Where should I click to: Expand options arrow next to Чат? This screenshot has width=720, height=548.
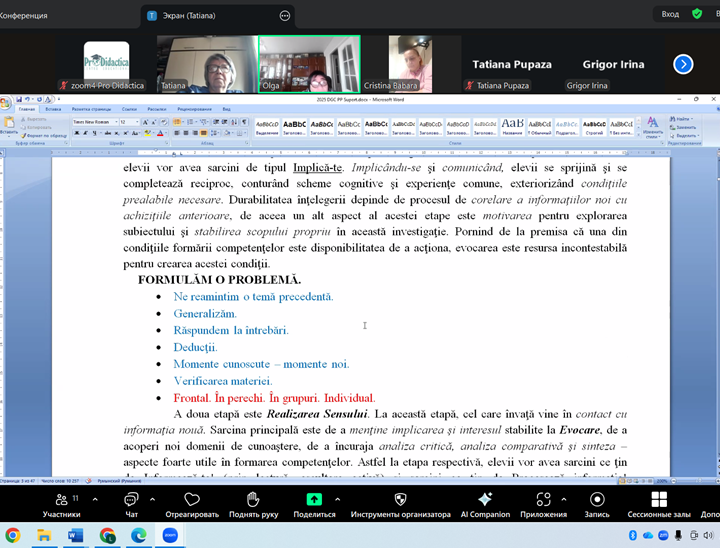click(155, 498)
